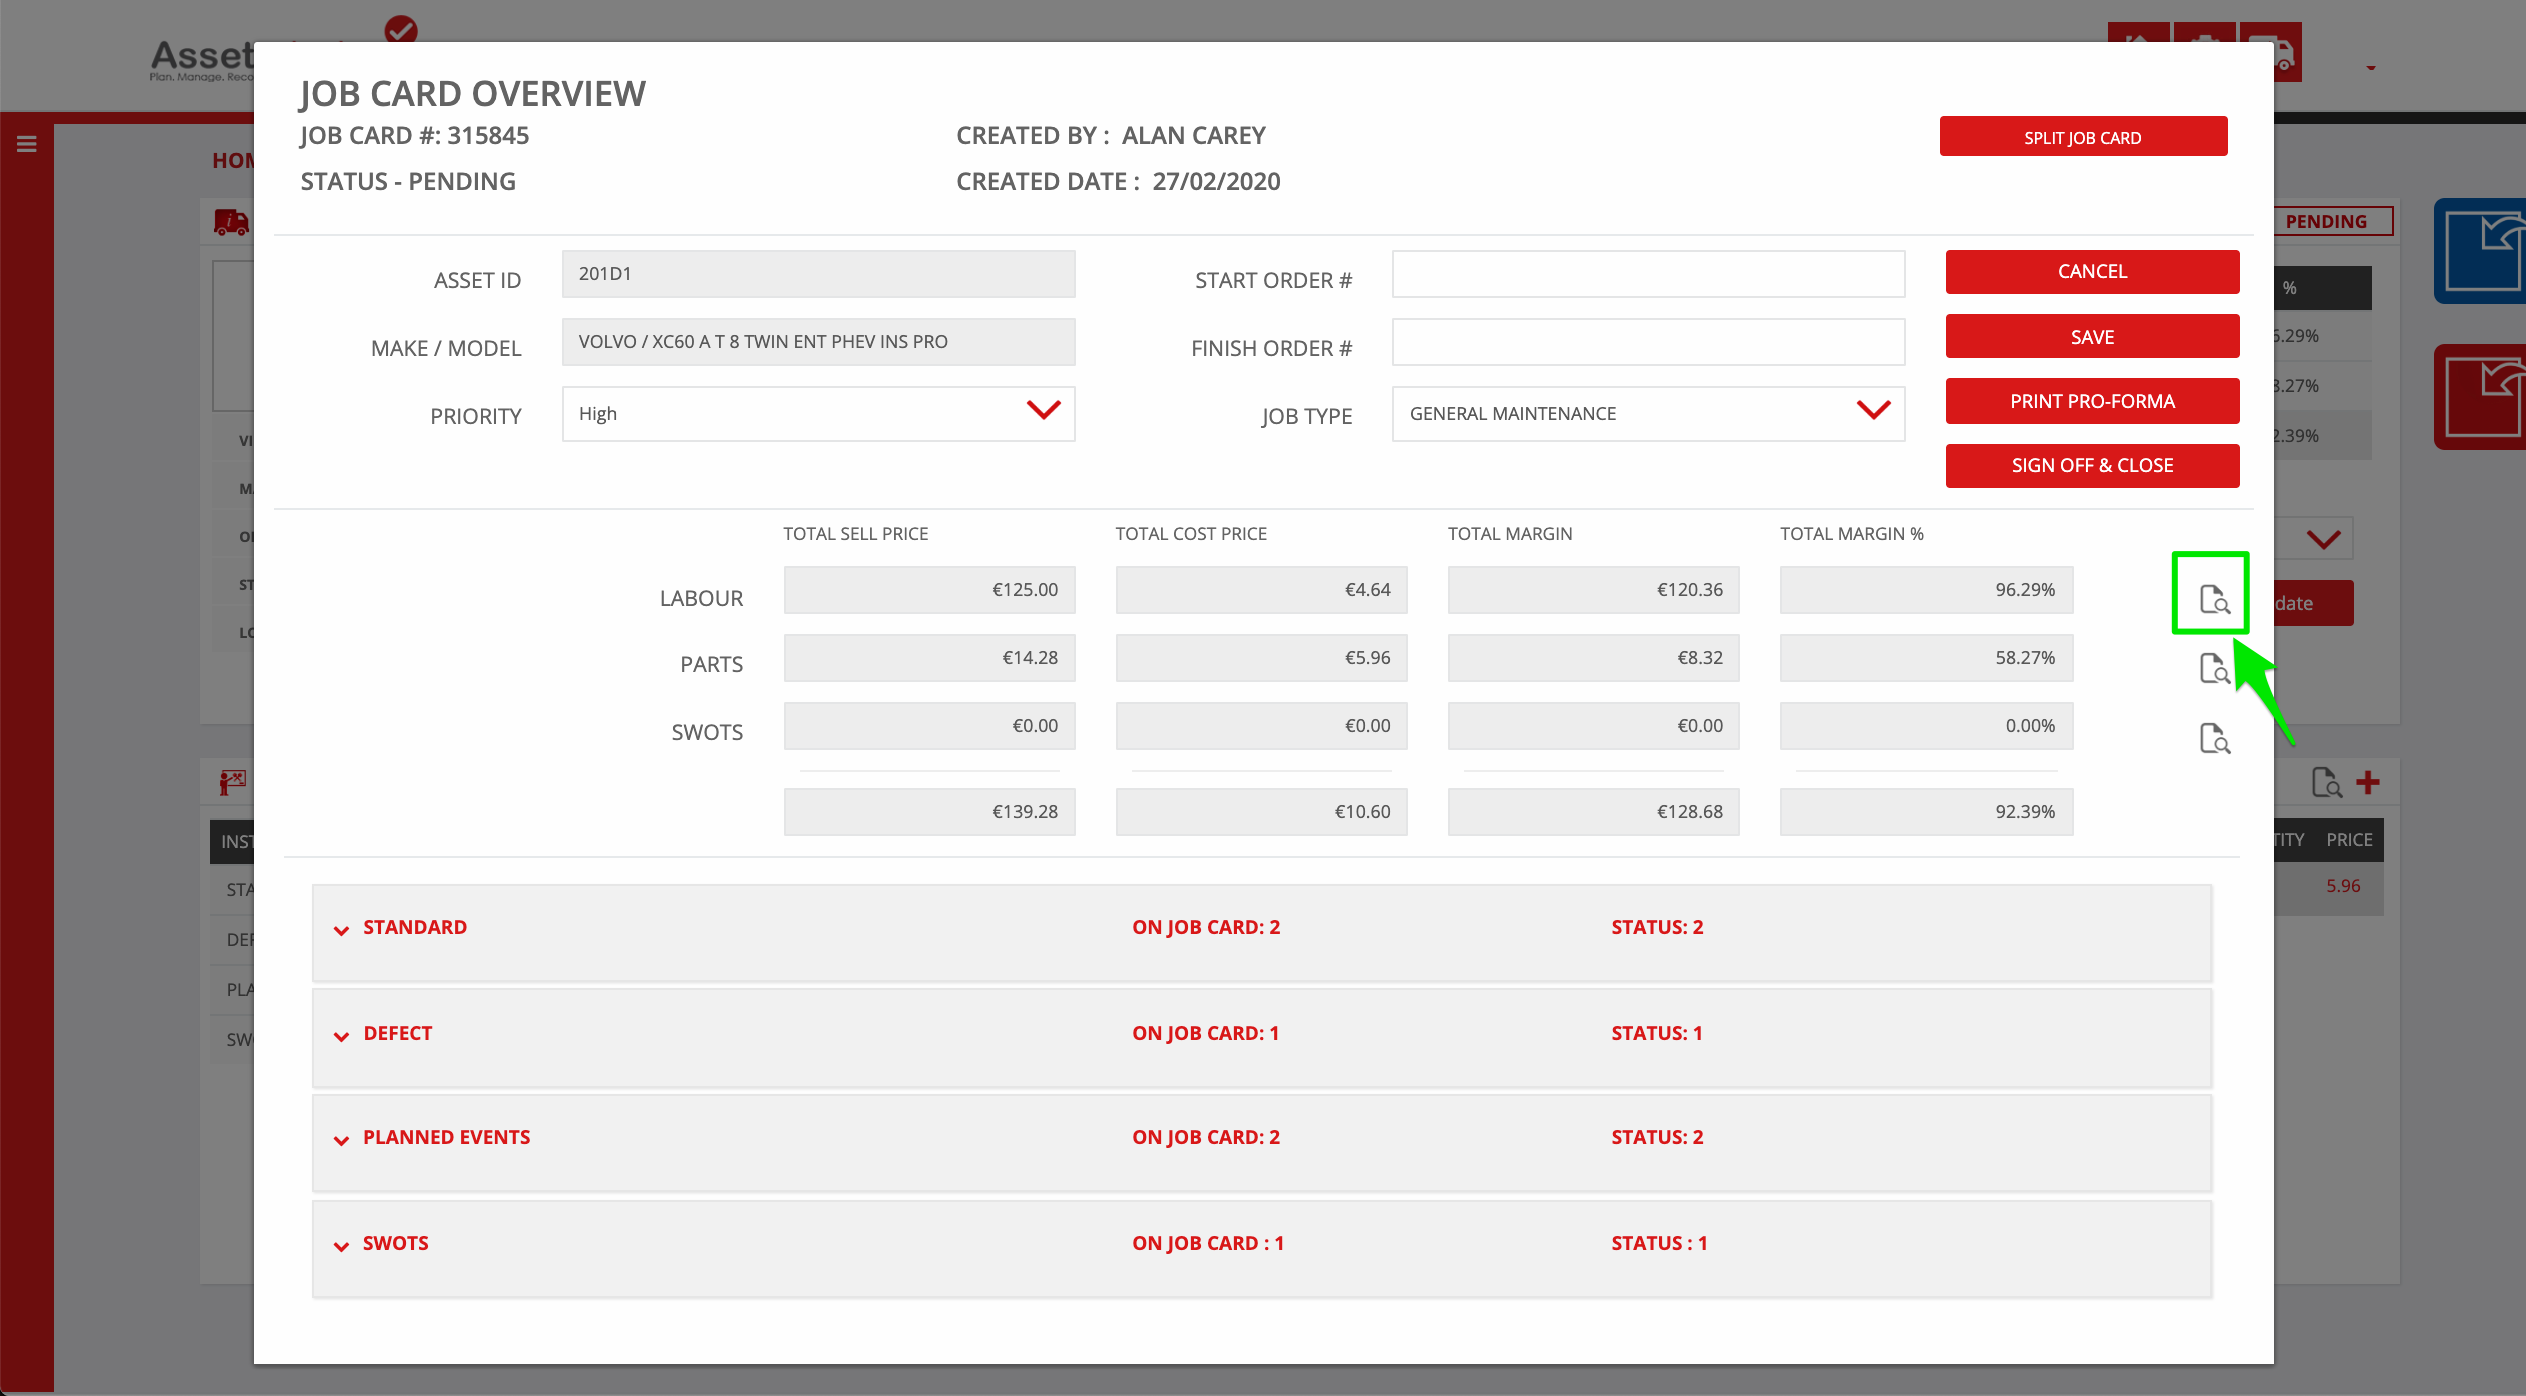
Task: Click TOTAL SELL PRICE column heading
Action: pos(856,534)
